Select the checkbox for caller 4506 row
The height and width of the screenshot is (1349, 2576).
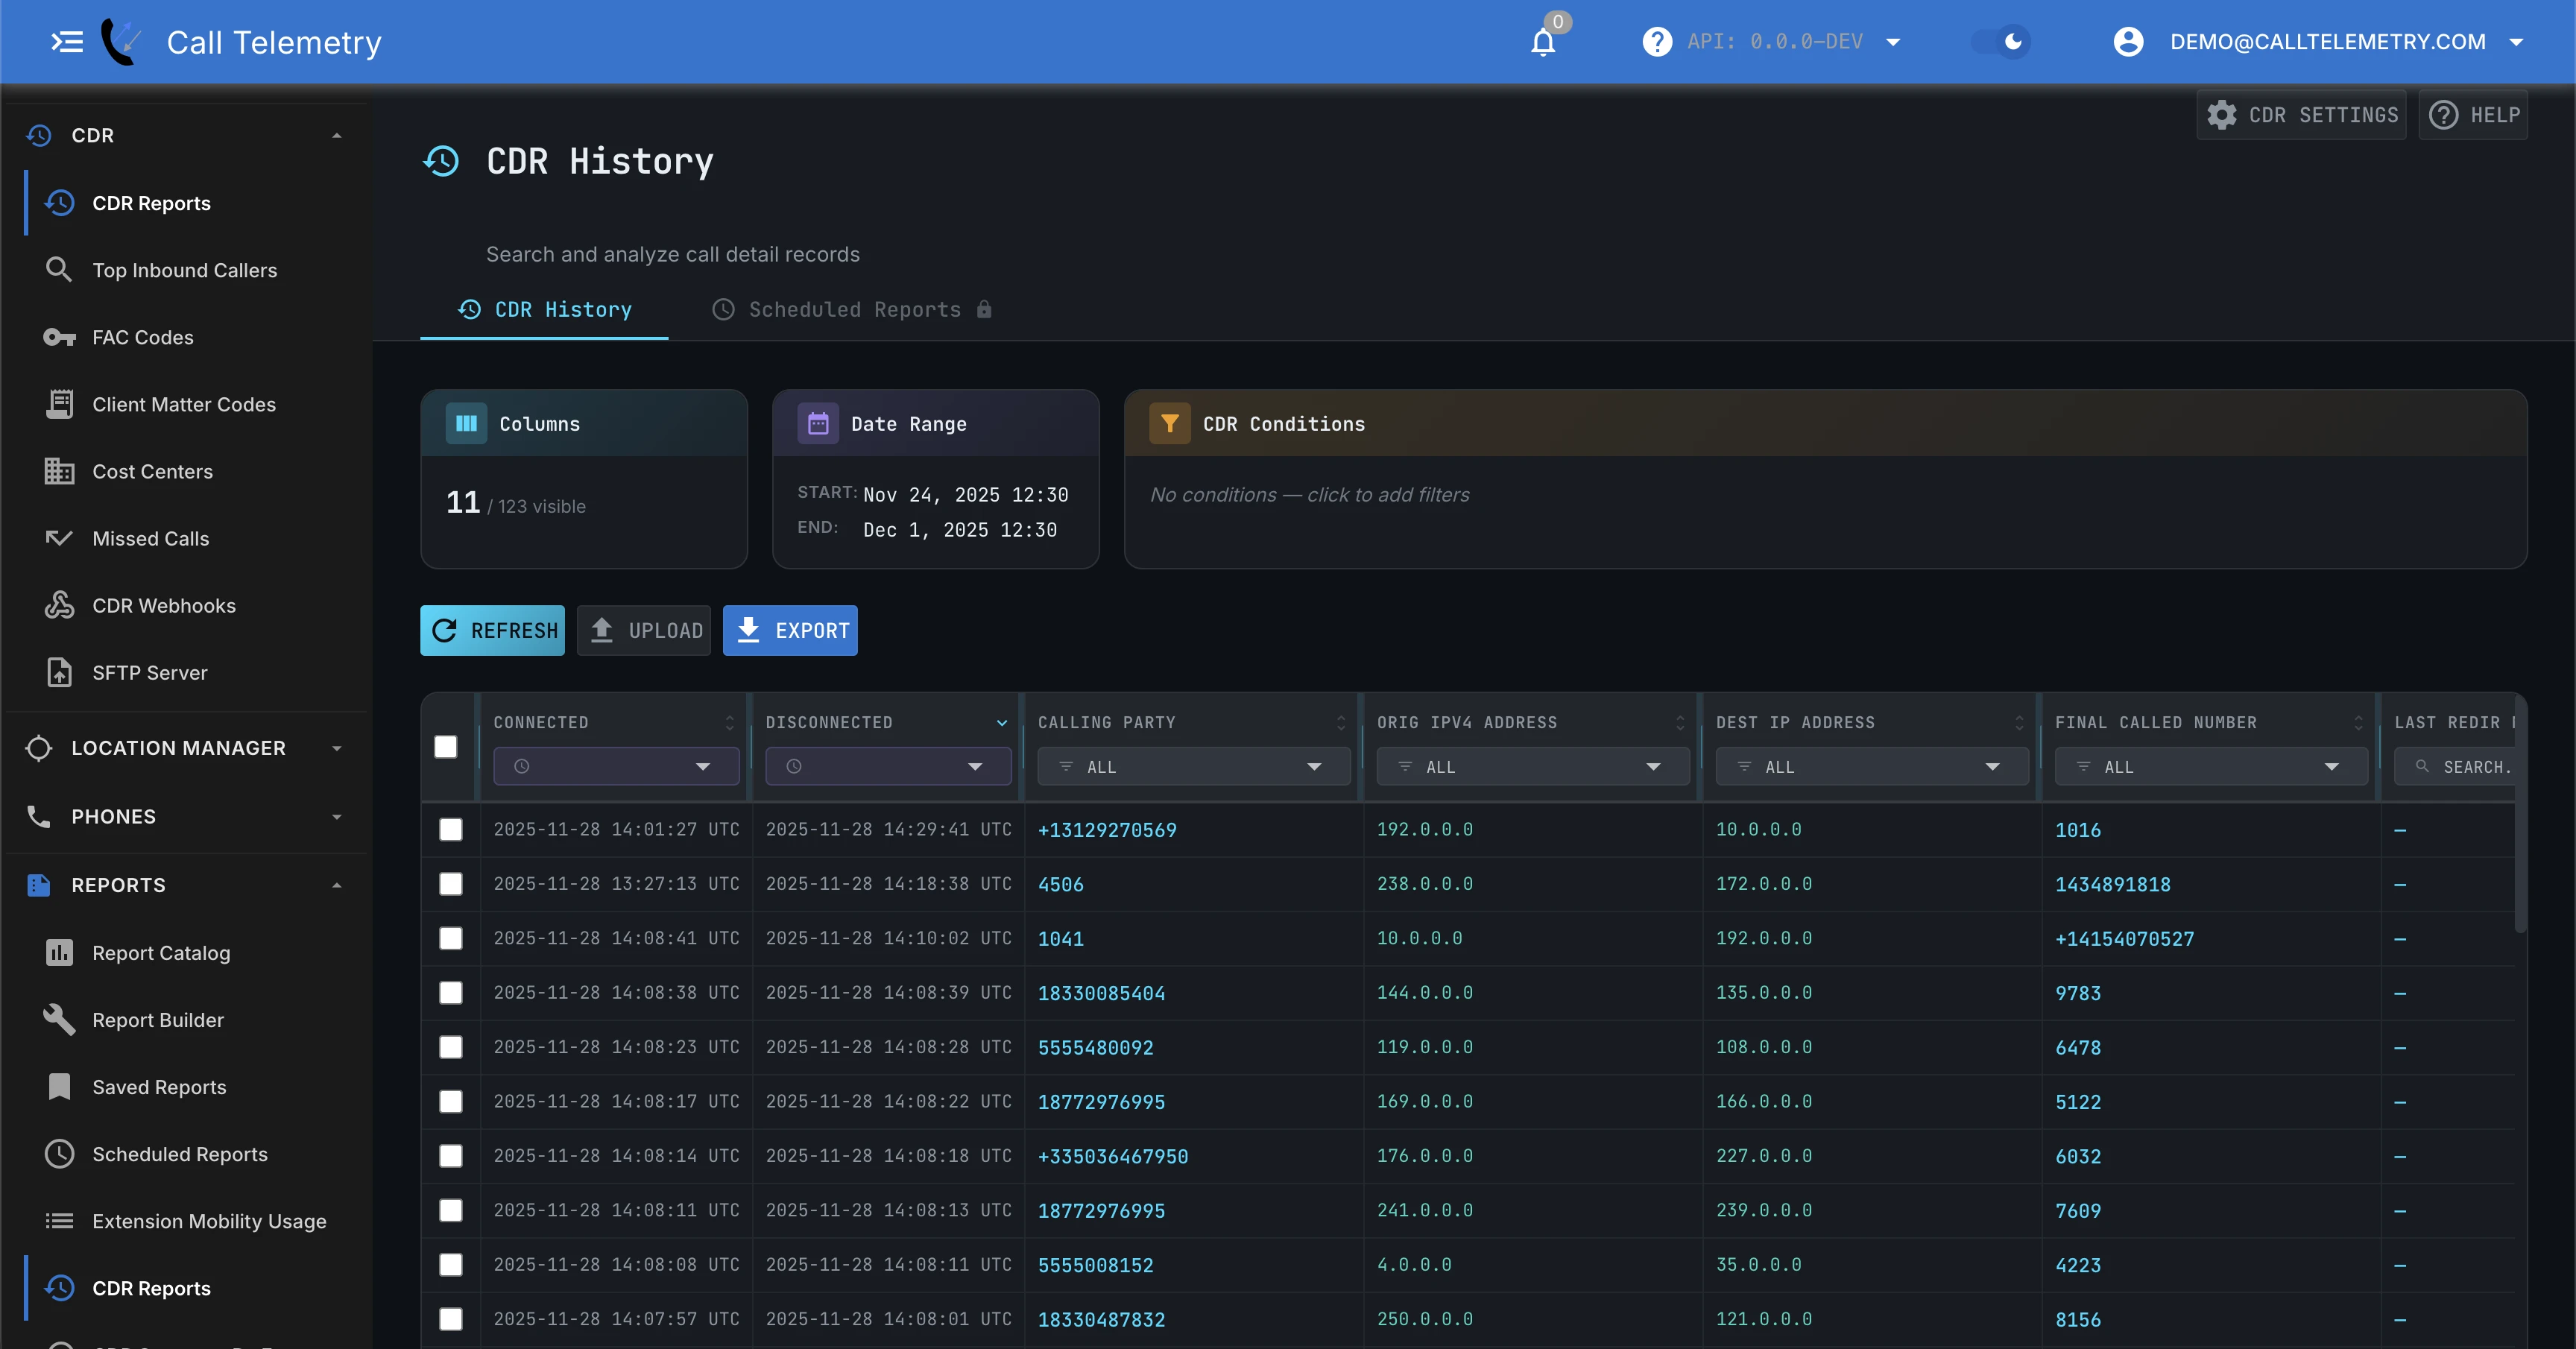[x=451, y=884]
